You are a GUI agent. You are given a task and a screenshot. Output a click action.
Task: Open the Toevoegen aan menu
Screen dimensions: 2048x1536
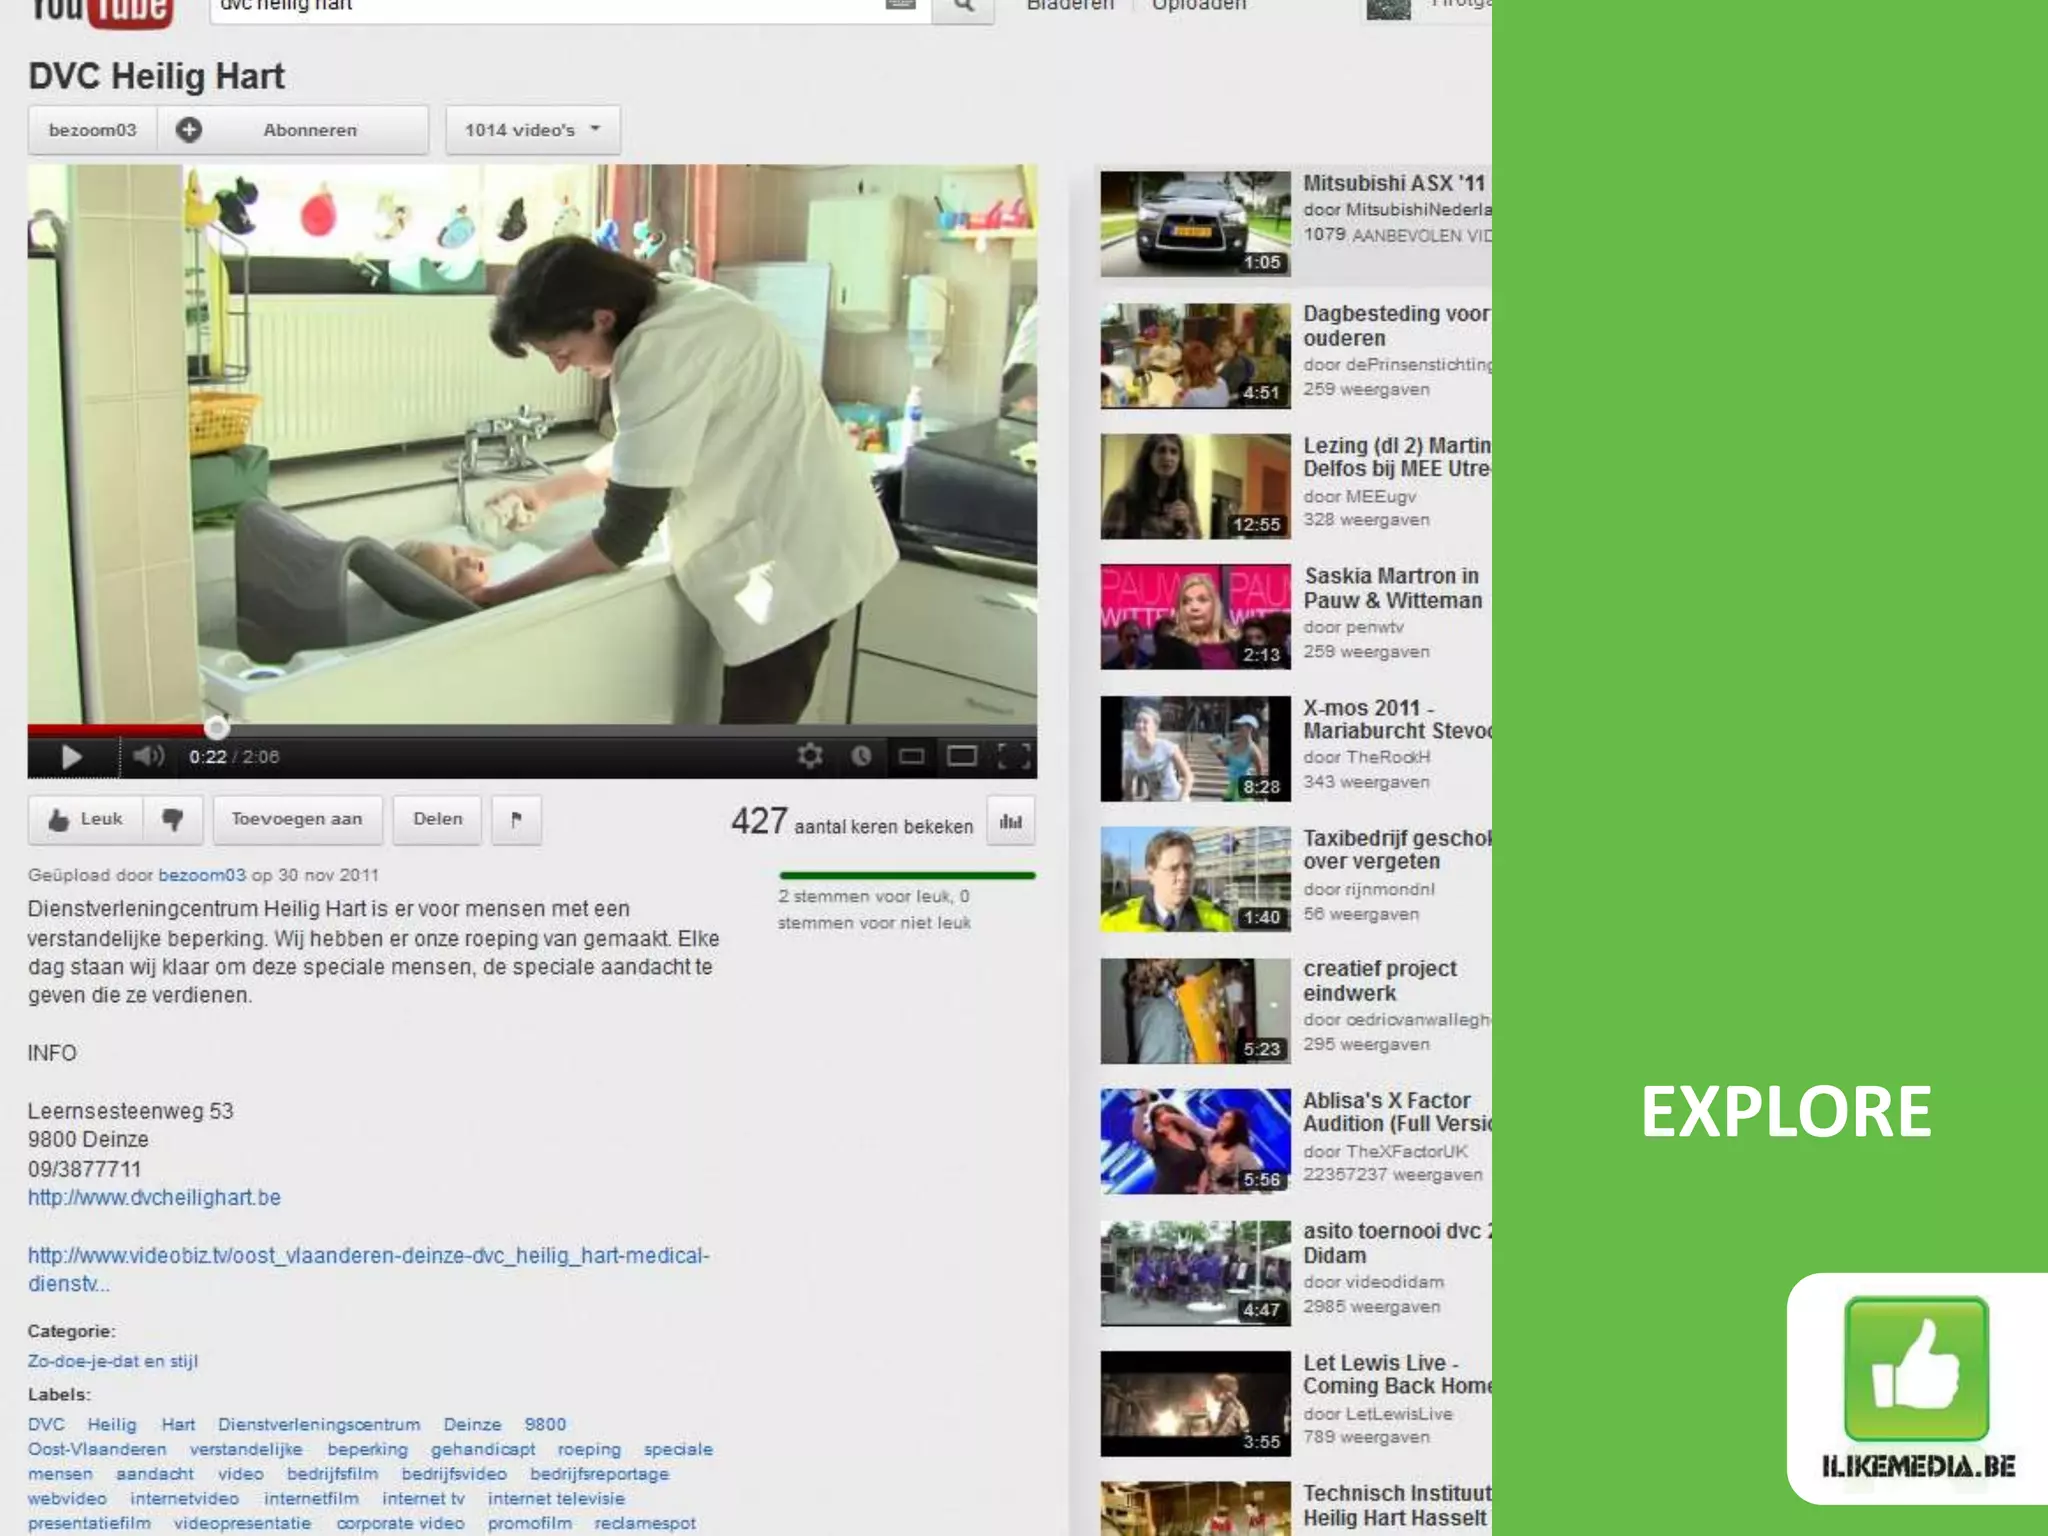(x=297, y=820)
